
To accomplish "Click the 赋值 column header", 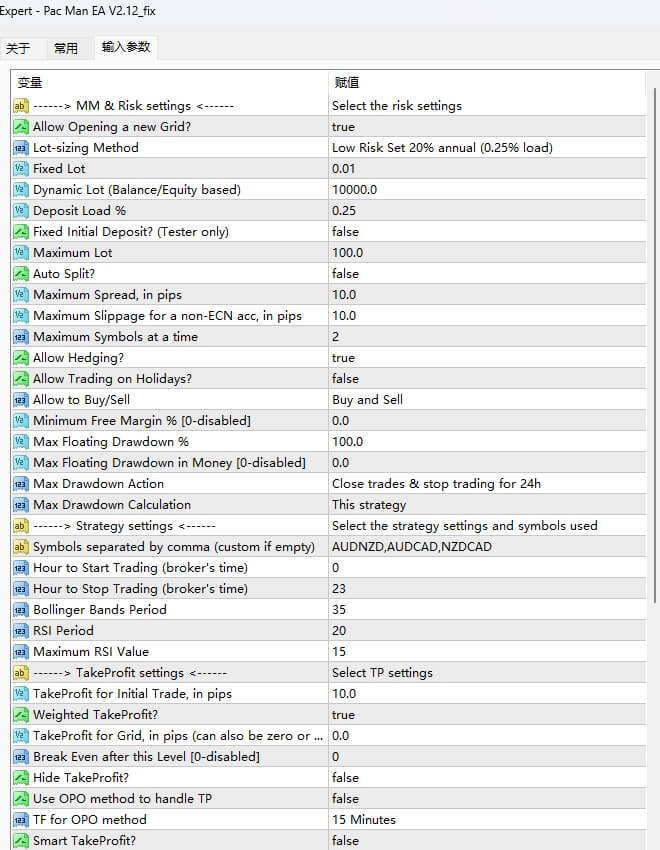I will pos(347,82).
